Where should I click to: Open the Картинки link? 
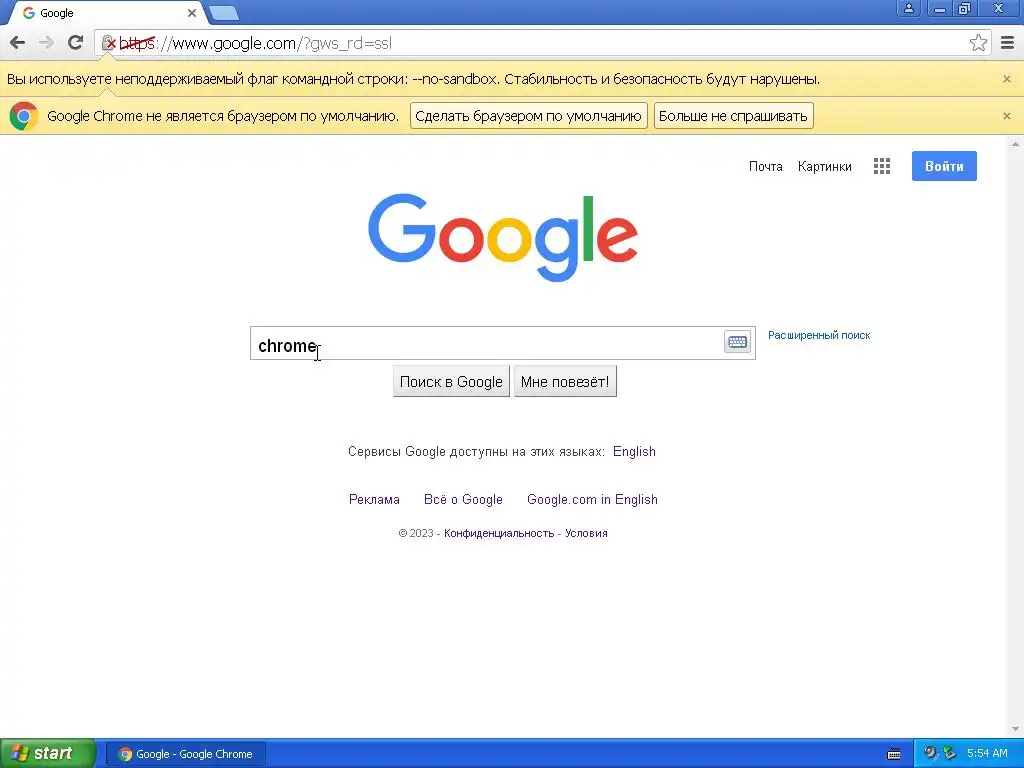point(825,167)
